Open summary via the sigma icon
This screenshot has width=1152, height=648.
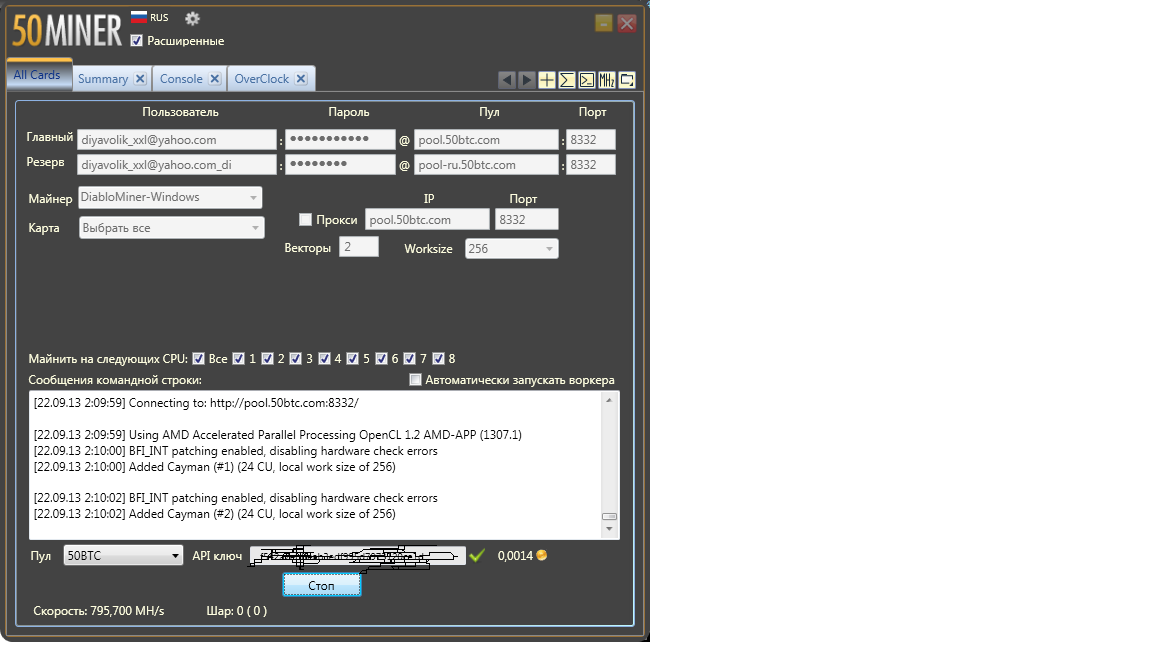(567, 80)
